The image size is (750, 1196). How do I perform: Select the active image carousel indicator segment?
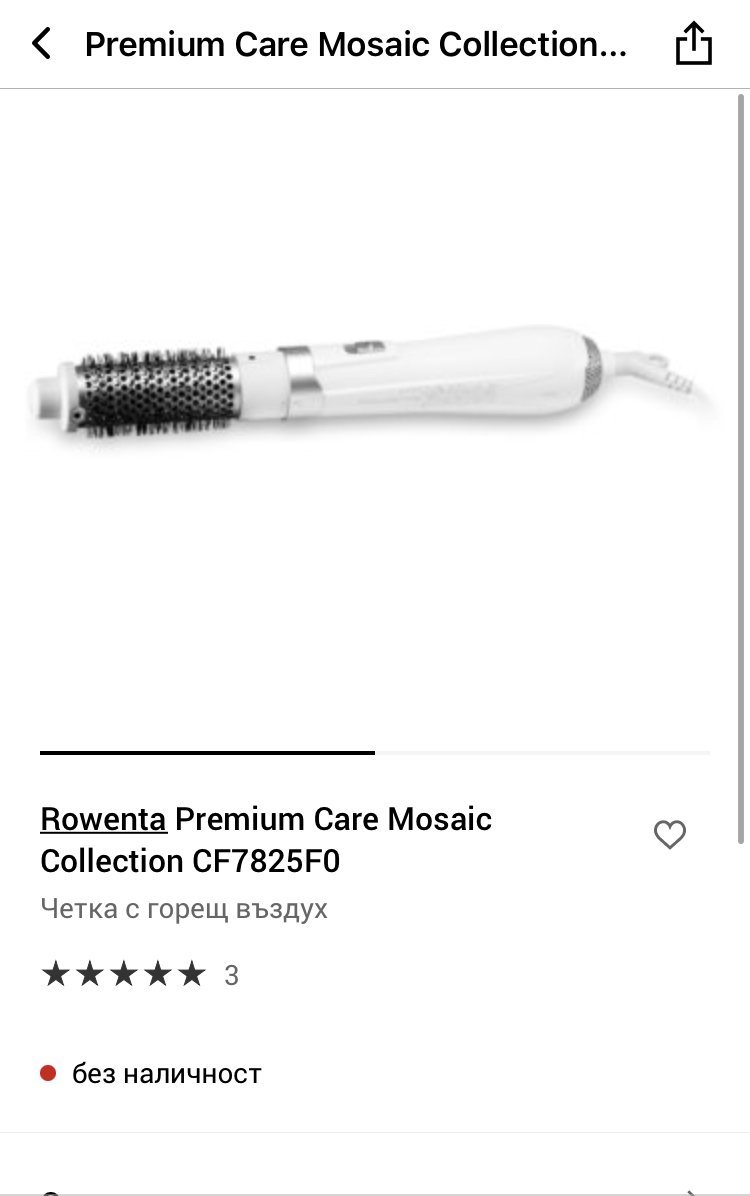[208, 753]
